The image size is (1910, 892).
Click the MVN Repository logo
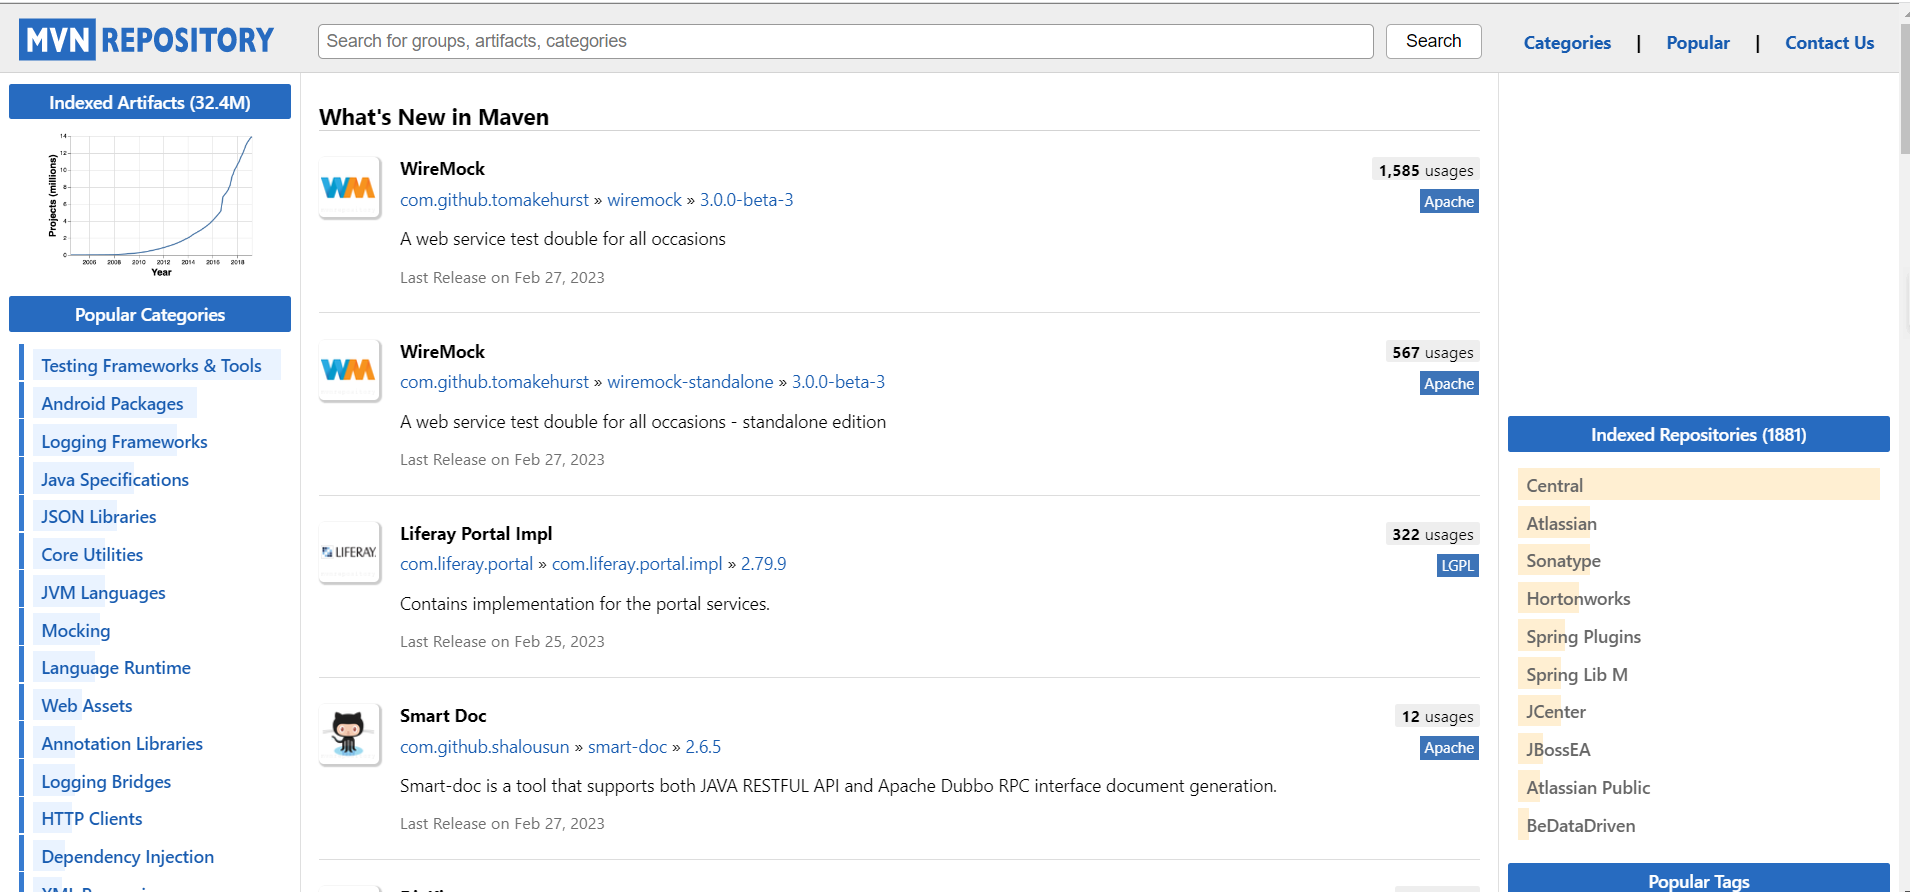click(146, 40)
